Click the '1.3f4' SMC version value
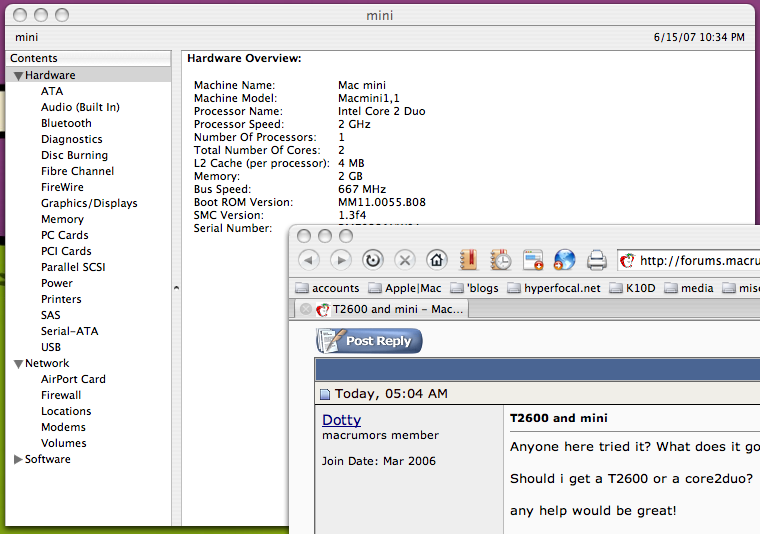The width and height of the screenshot is (760, 534). point(352,215)
